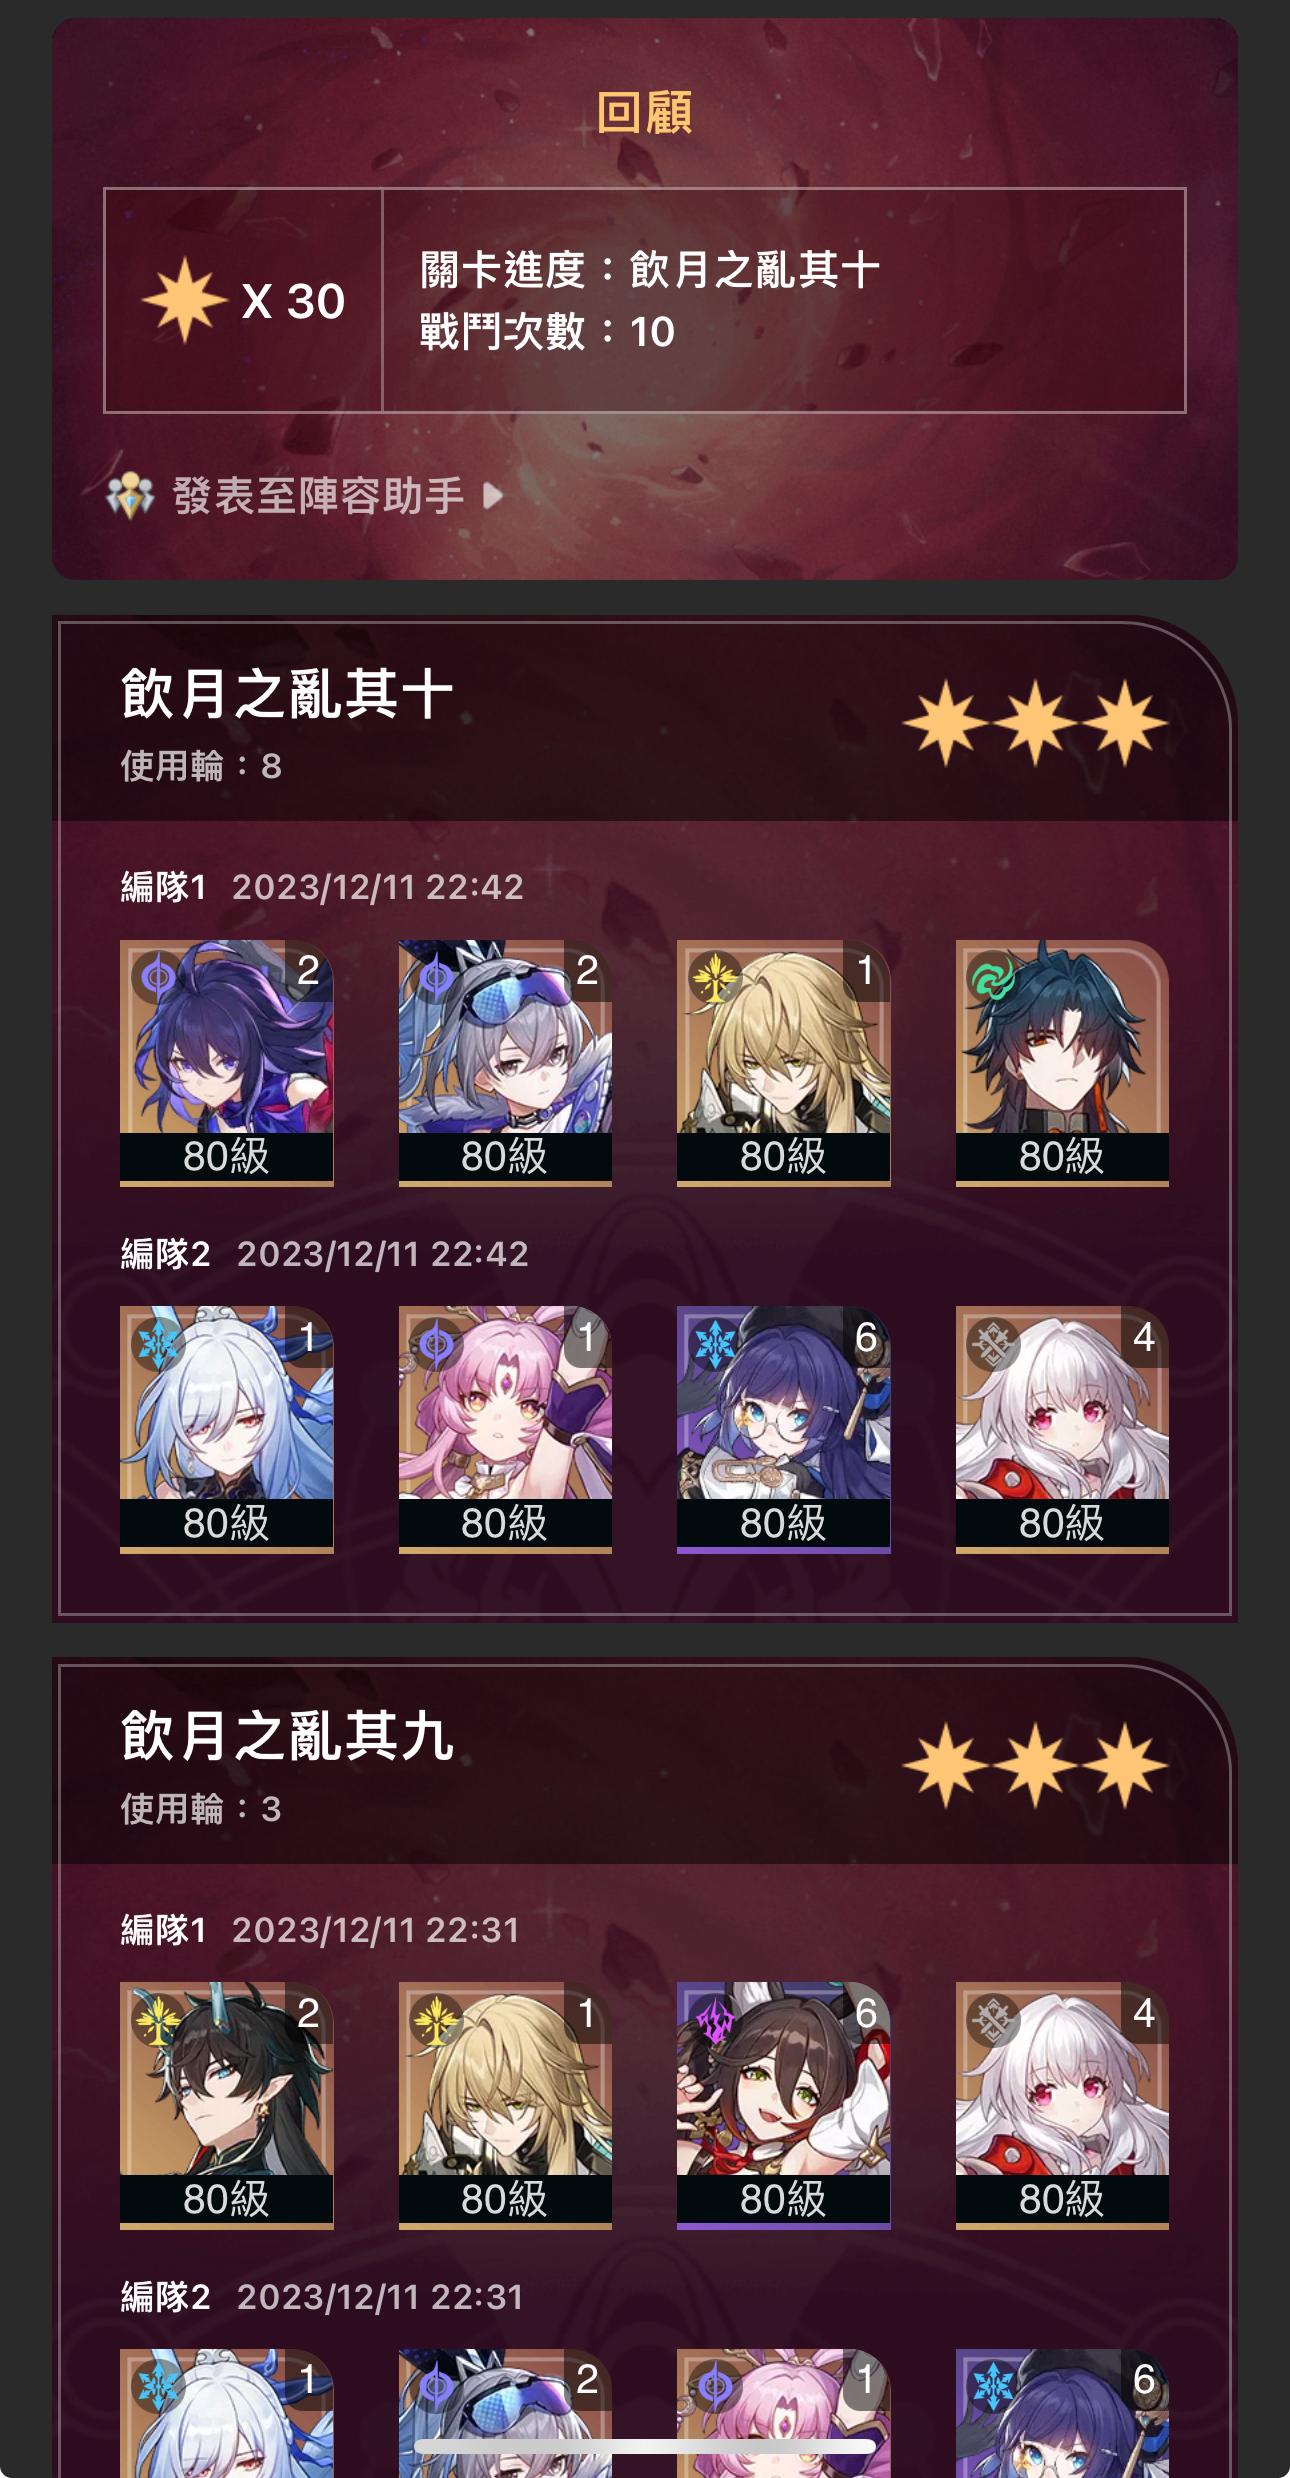Viewport: 1290px width, 2478px height.
Task: Select Jingliu portrait in 其十 team 2
Action: tap(226, 1429)
